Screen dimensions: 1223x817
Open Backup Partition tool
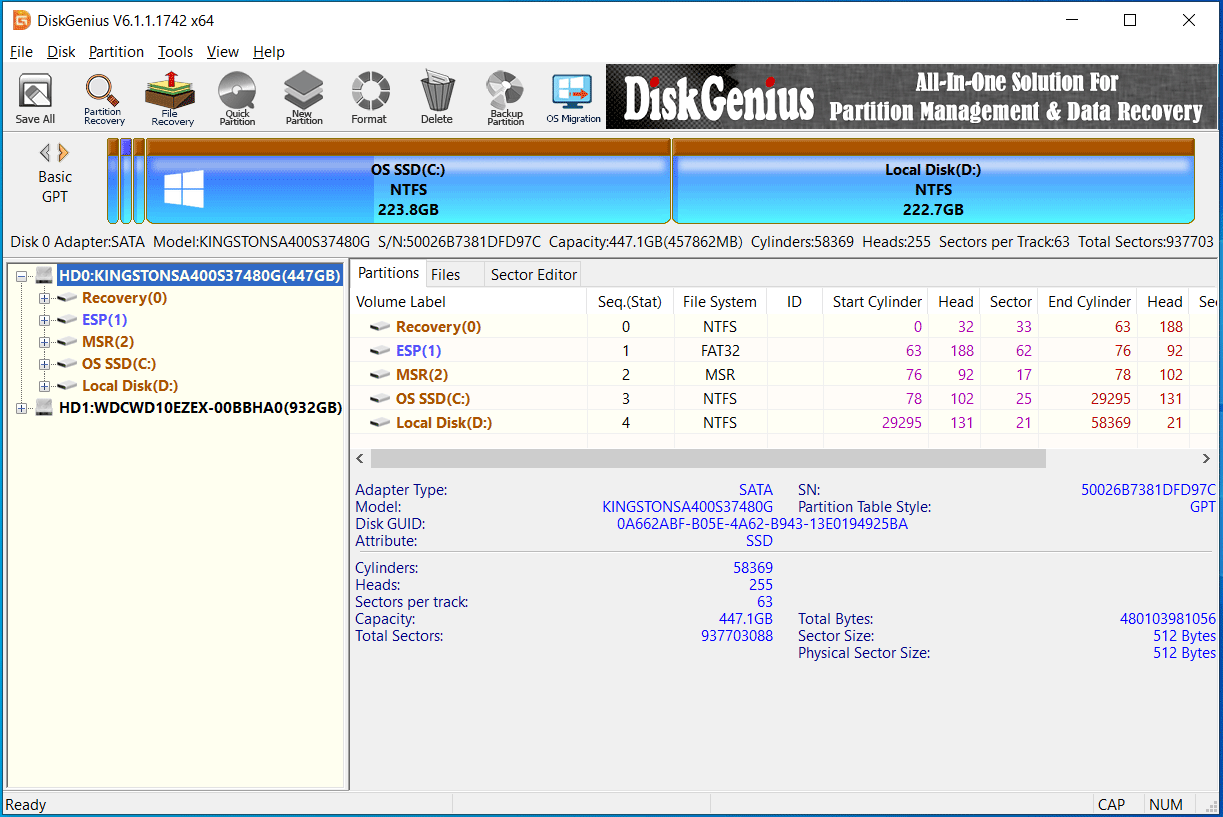(x=504, y=97)
